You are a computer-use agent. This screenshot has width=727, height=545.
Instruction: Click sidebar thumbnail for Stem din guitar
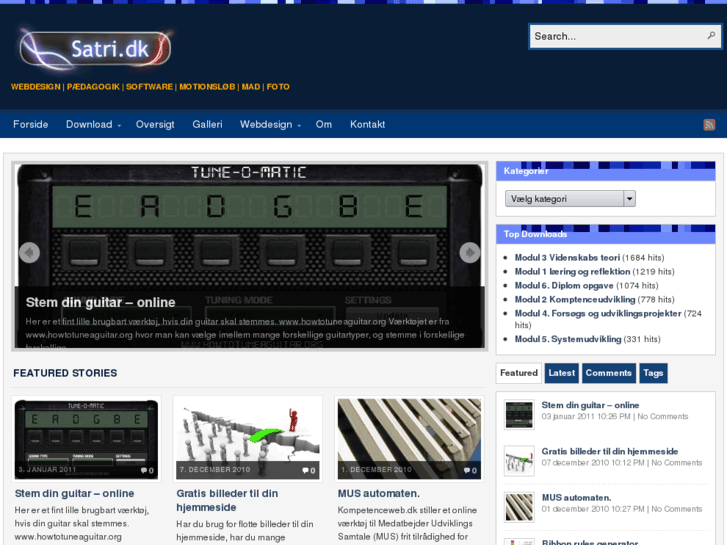click(519, 415)
